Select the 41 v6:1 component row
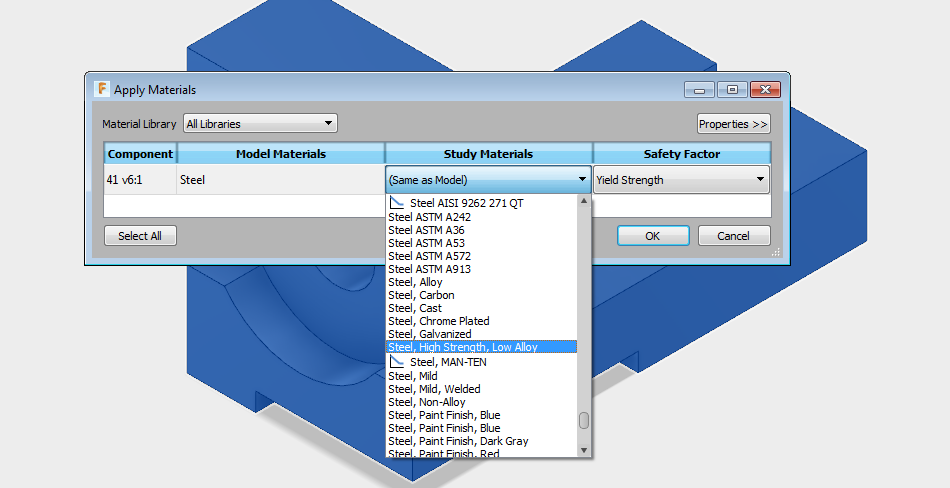Screen dimensions: 950x488 (140, 181)
